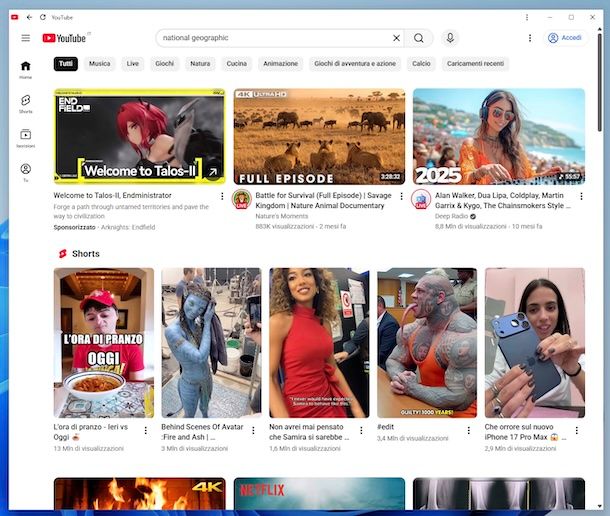Open options for Battle for Survival video
610x516 pixels.
coord(401,196)
